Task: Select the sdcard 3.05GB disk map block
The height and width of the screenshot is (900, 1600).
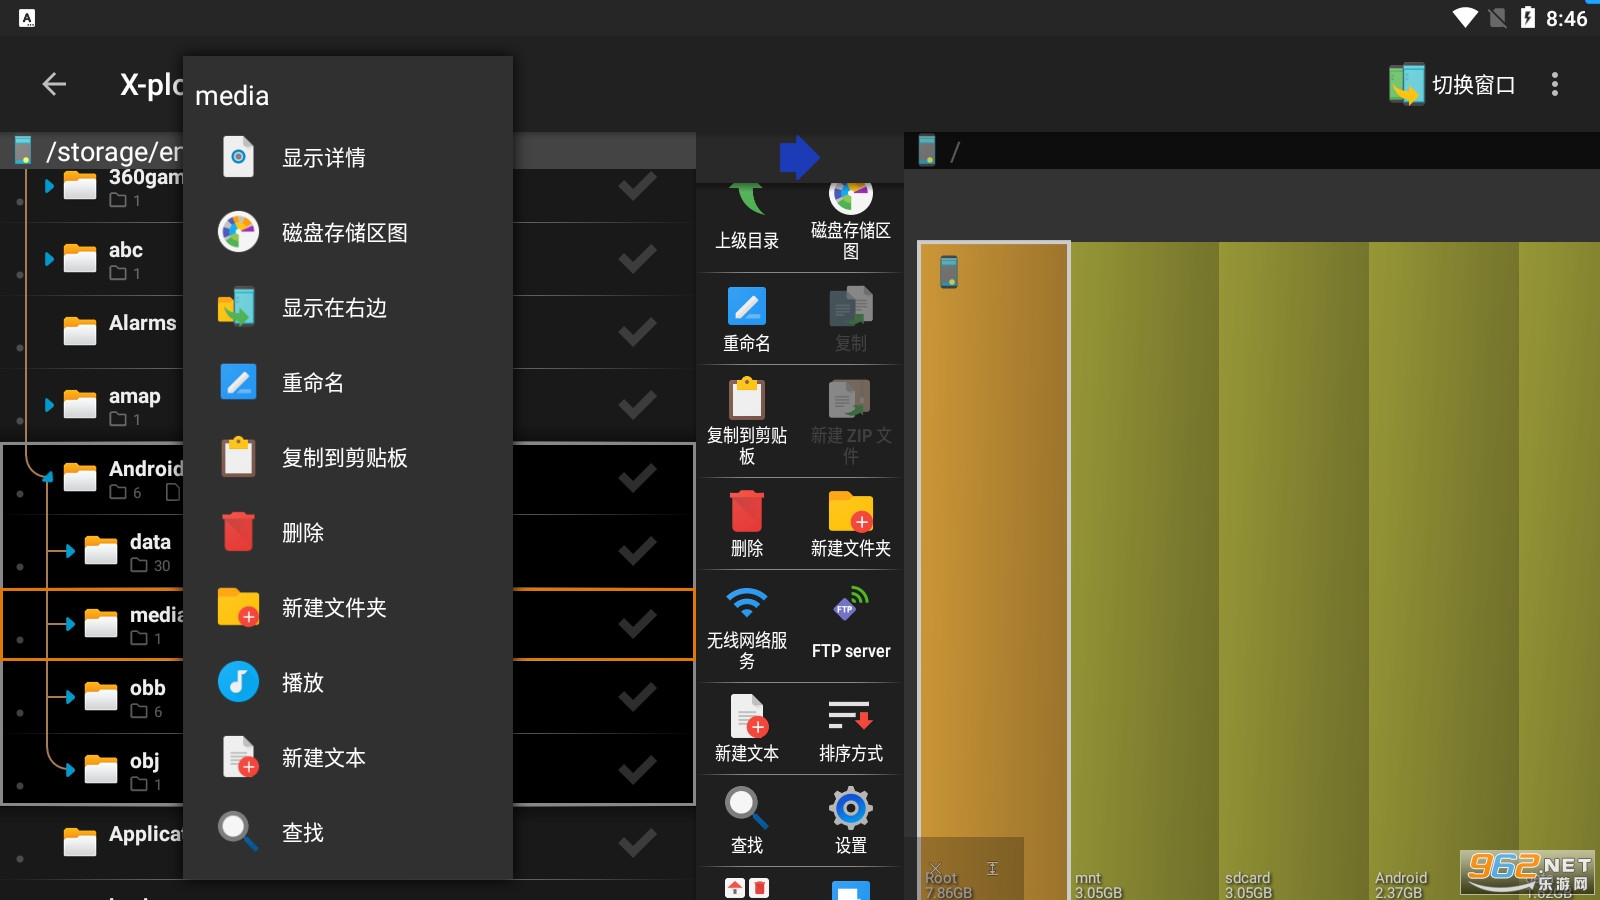Action: [1294, 570]
